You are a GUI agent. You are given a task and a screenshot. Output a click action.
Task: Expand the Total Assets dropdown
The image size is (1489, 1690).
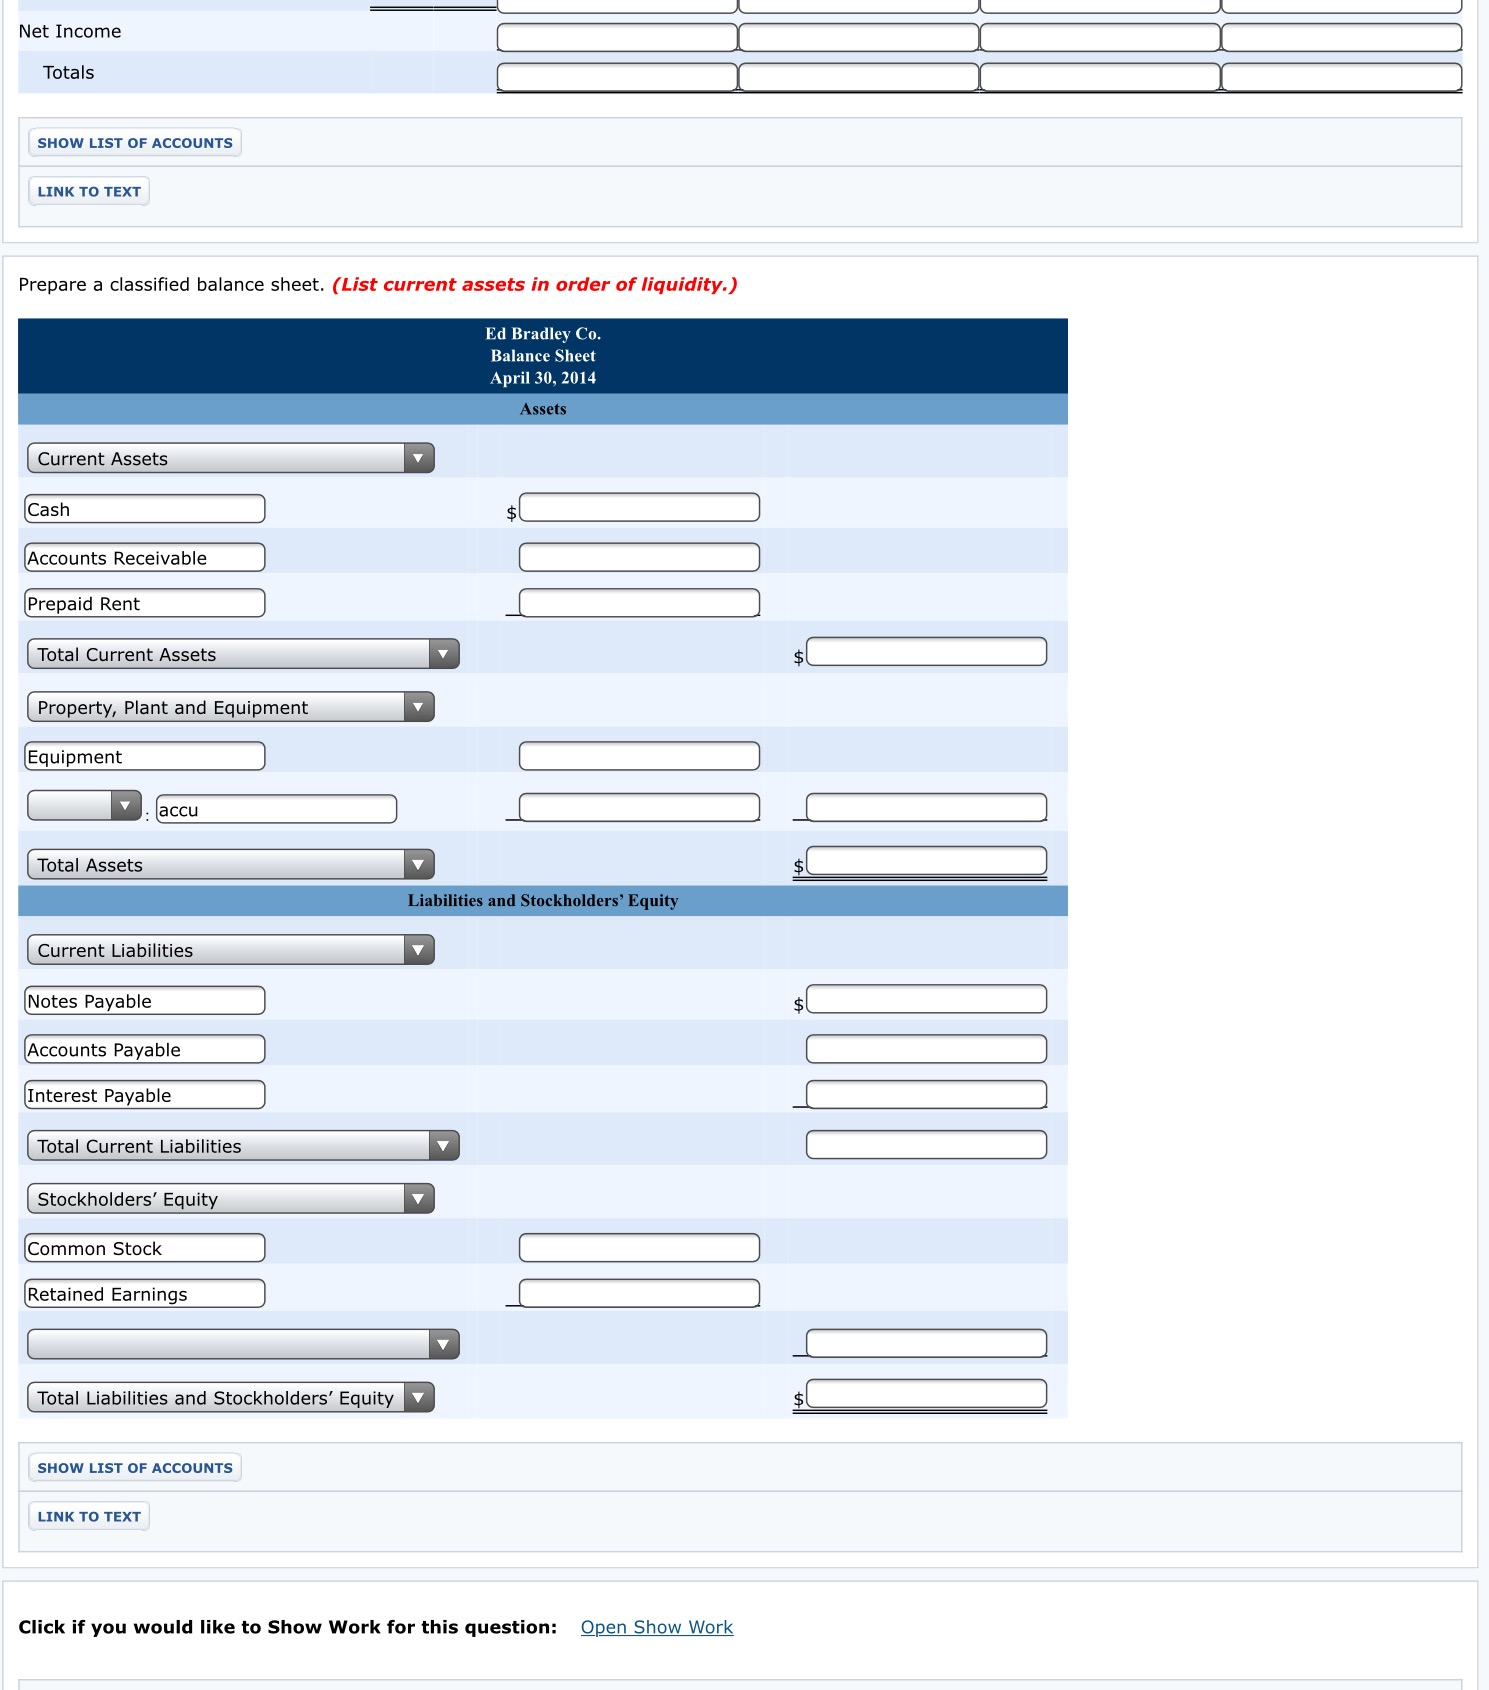coord(231,864)
